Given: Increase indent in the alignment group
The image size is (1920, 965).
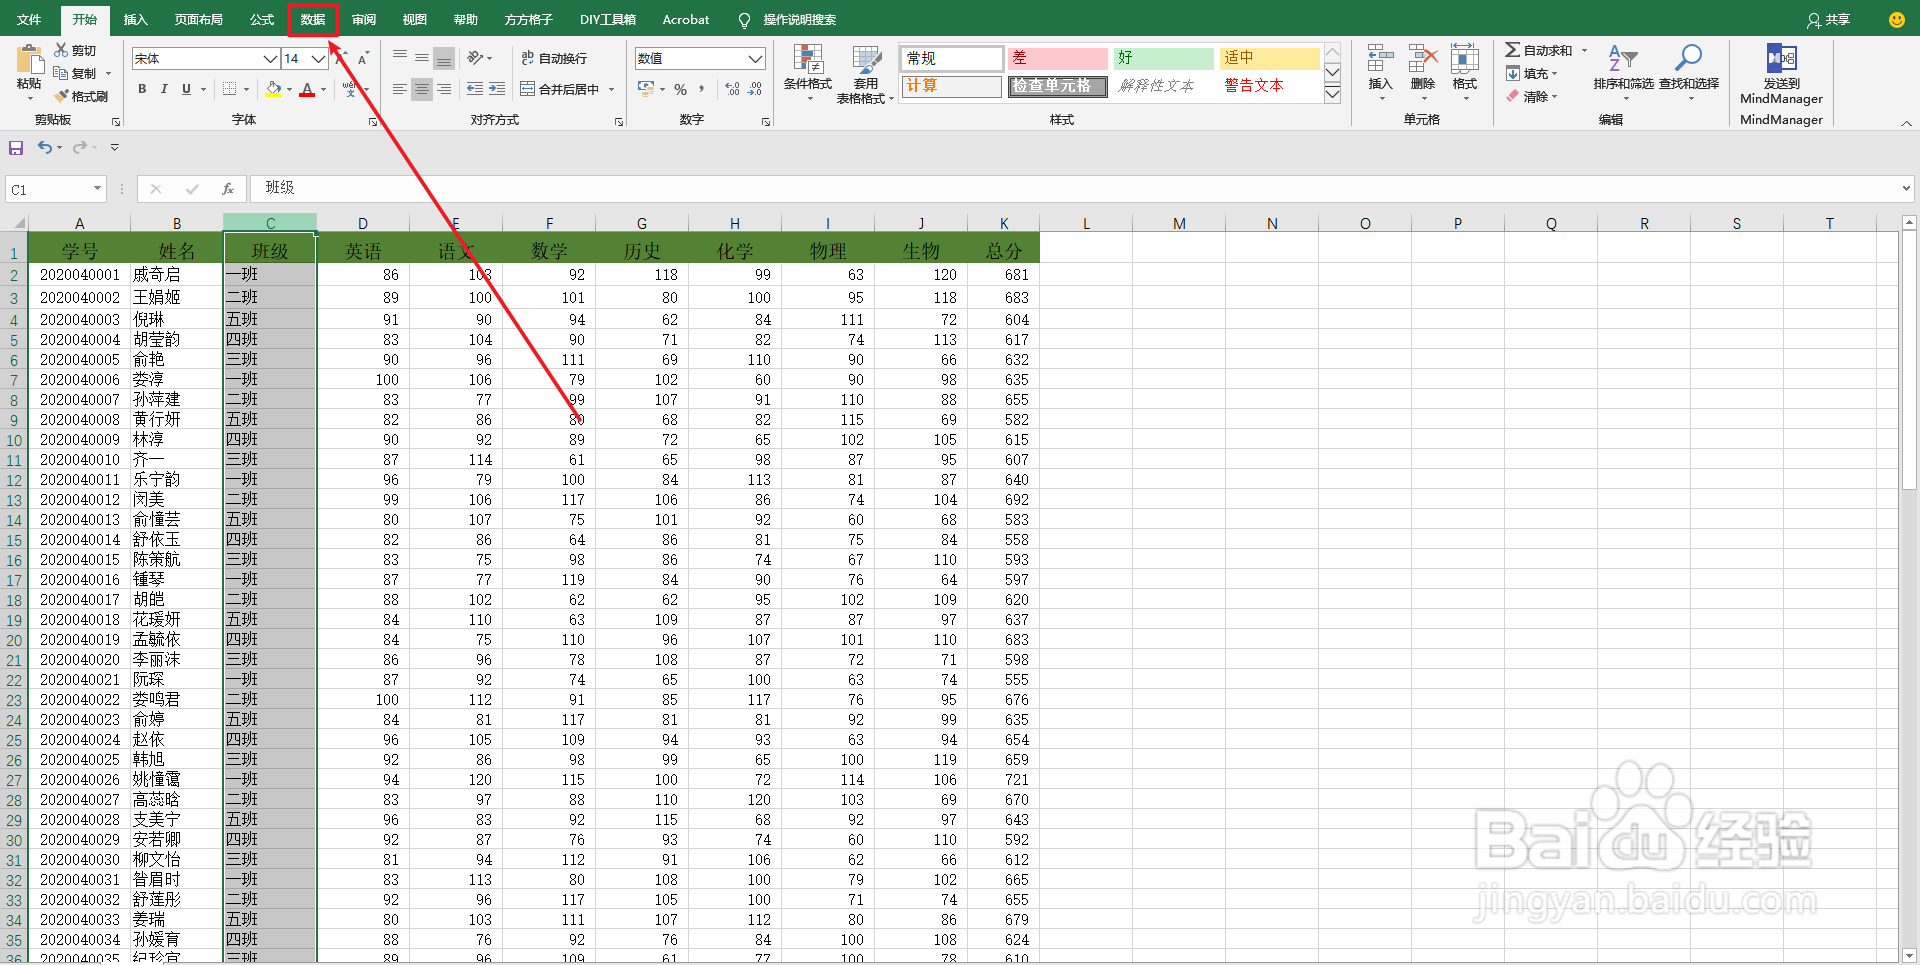Looking at the screenshot, I should 497,89.
